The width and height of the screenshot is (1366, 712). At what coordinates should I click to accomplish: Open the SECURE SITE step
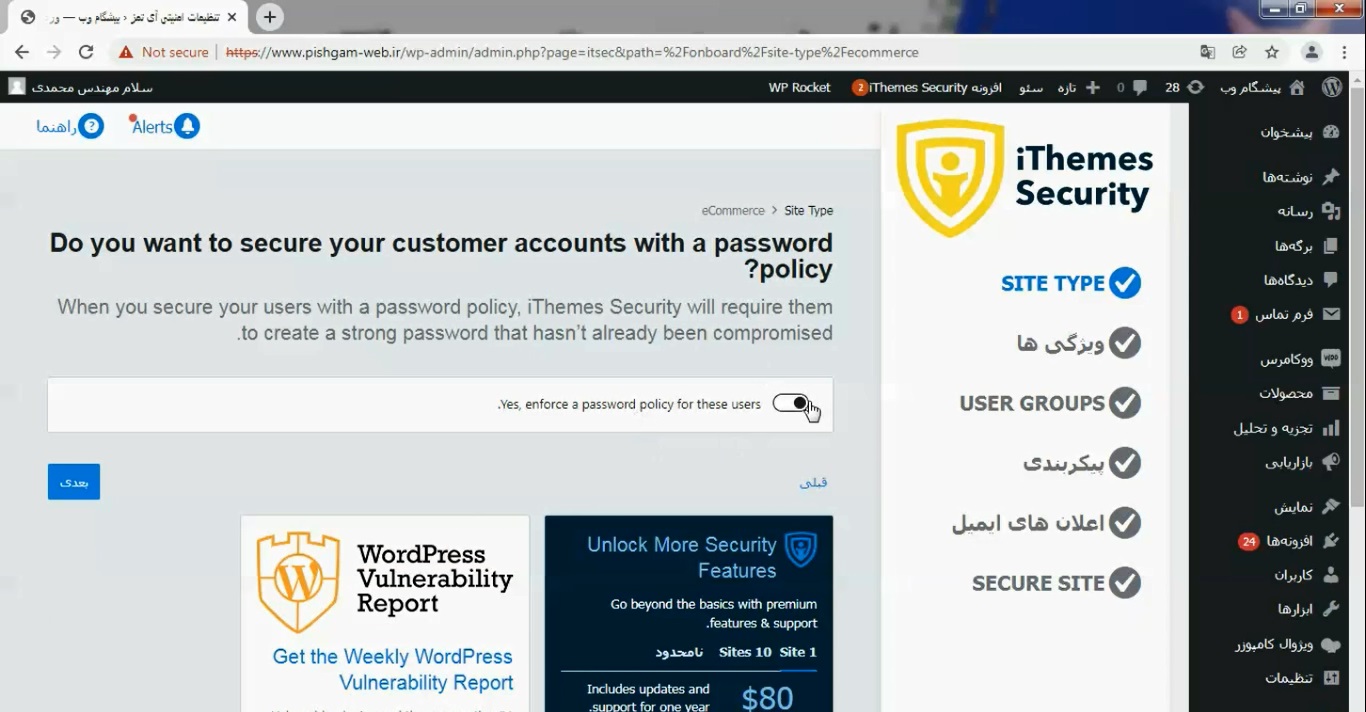(x=1056, y=583)
